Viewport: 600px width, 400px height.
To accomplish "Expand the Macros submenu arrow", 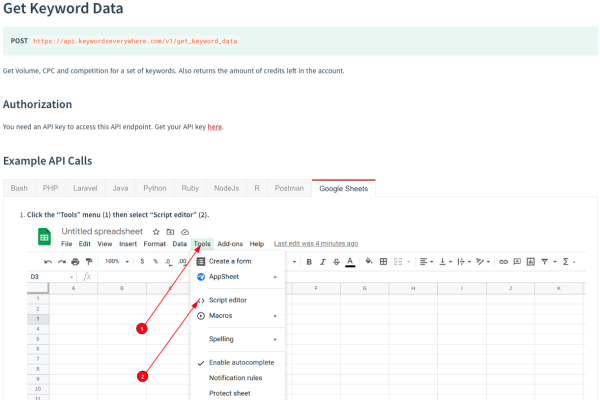I will (x=275, y=316).
